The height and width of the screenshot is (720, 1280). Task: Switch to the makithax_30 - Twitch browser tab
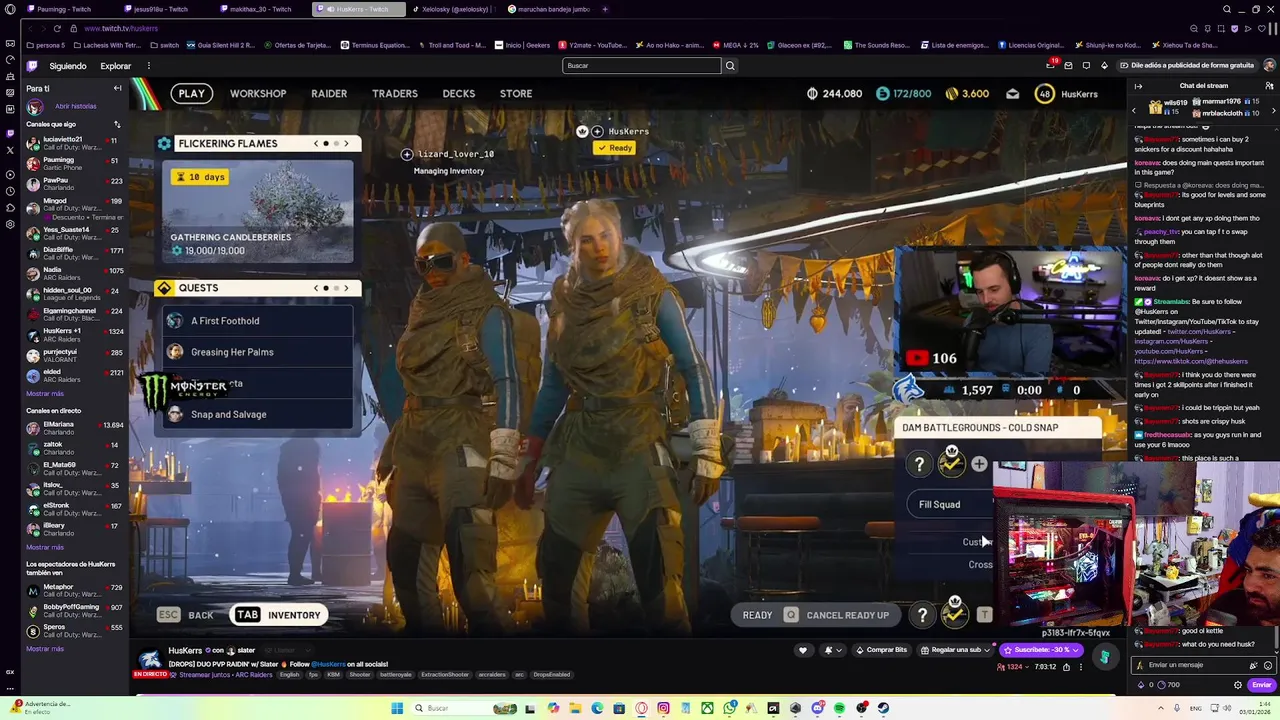pyautogui.click(x=258, y=9)
